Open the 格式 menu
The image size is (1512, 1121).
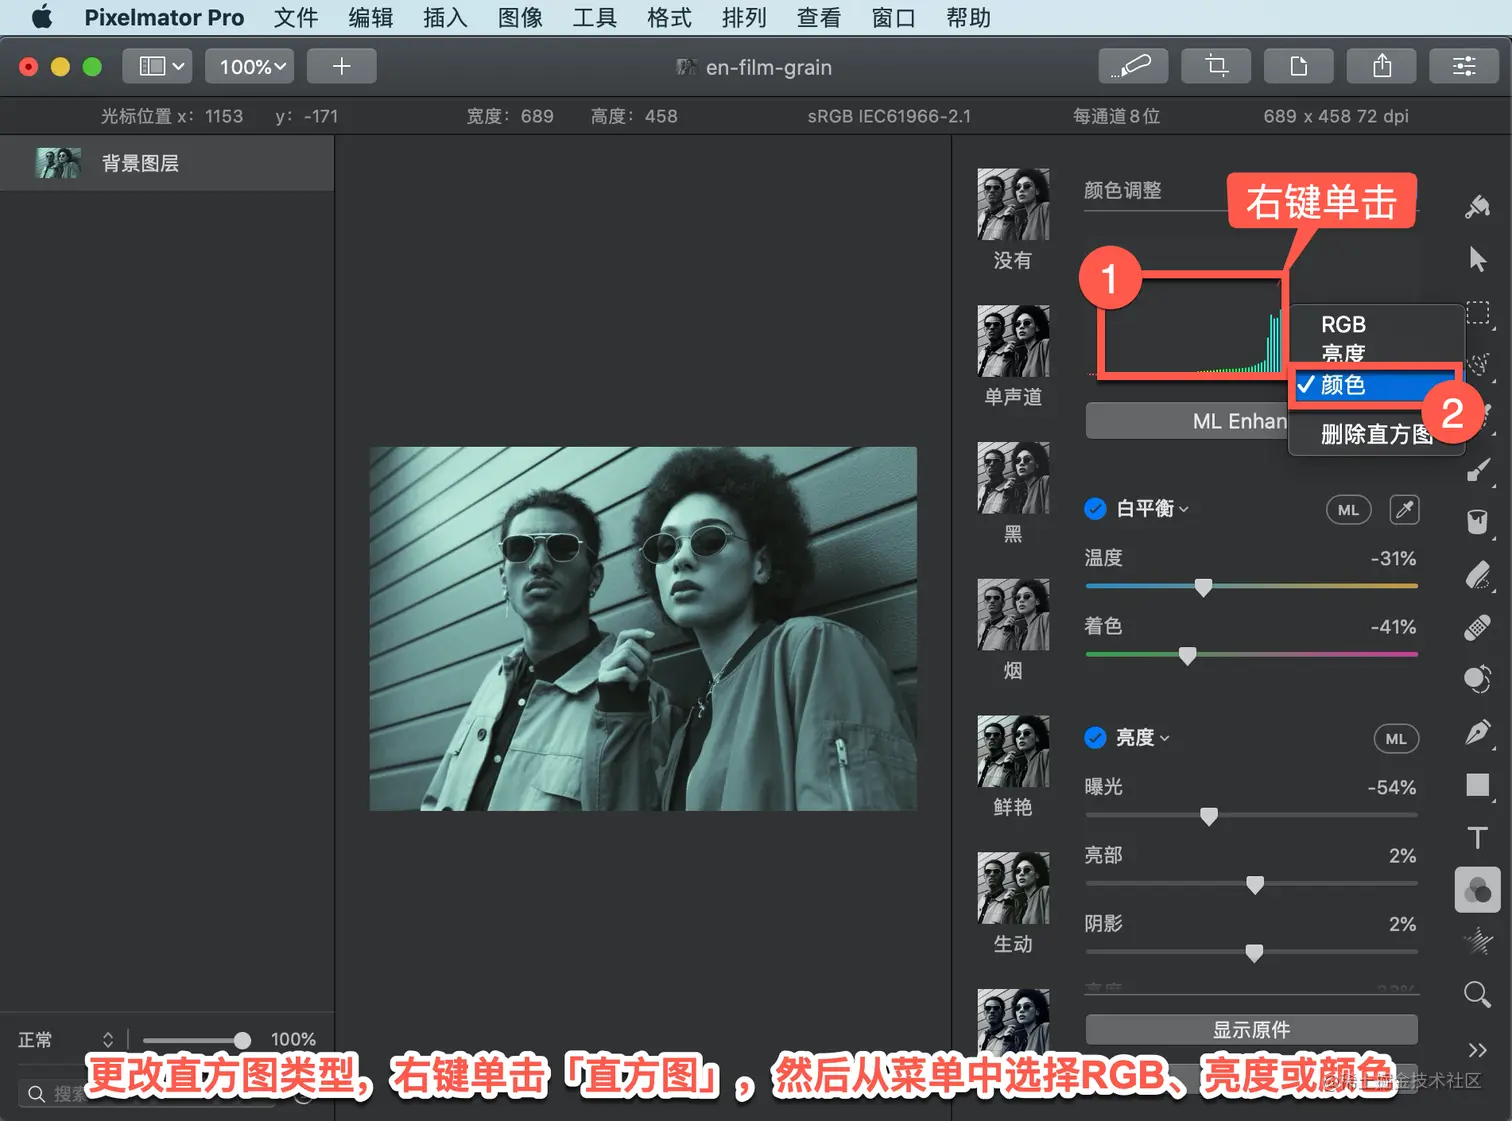669,18
